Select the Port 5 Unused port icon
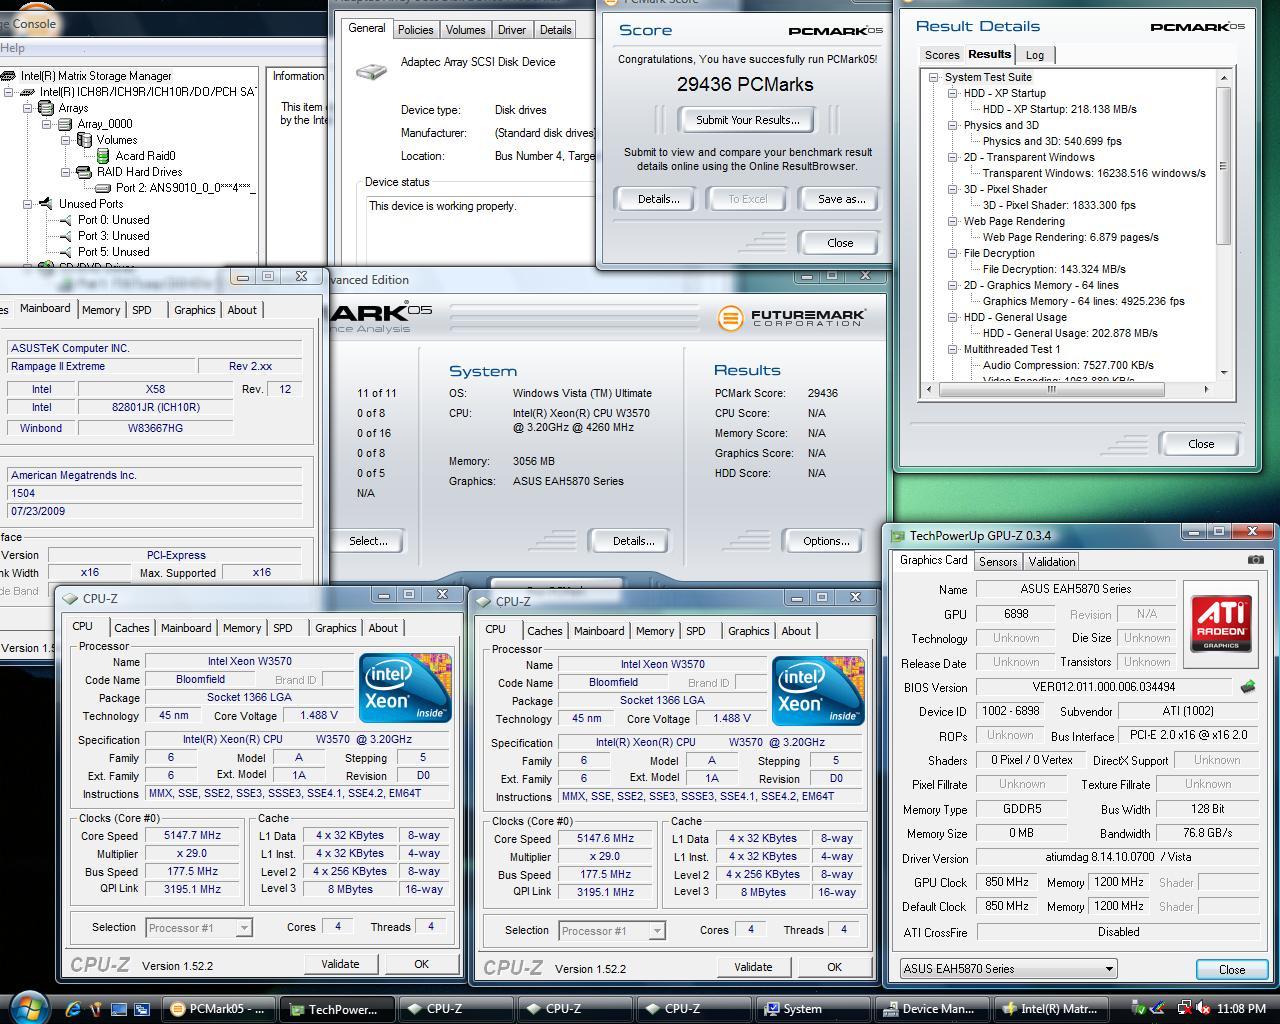1280x1024 pixels. click(x=66, y=252)
